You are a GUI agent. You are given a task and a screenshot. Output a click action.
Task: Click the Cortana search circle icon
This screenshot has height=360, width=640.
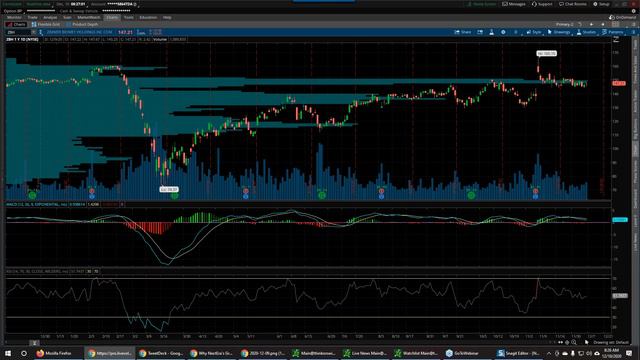[x=24, y=353]
